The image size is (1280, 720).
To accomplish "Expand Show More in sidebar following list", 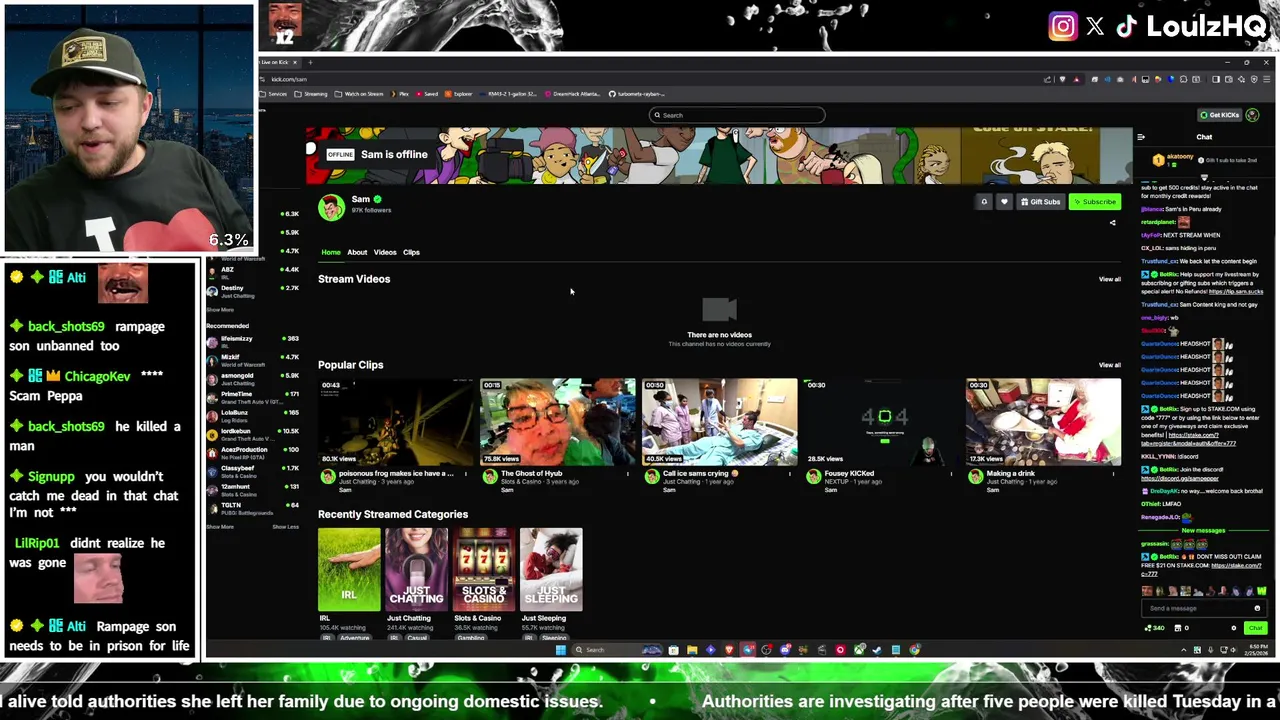I will [220, 310].
